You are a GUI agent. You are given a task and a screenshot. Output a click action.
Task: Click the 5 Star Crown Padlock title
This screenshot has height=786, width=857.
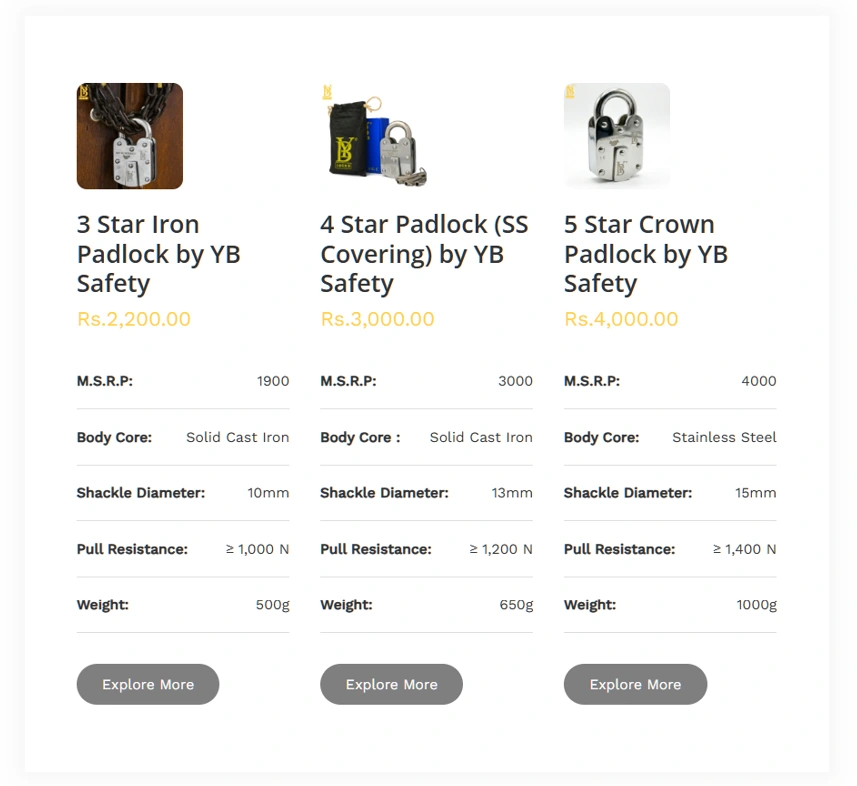coord(646,254)
